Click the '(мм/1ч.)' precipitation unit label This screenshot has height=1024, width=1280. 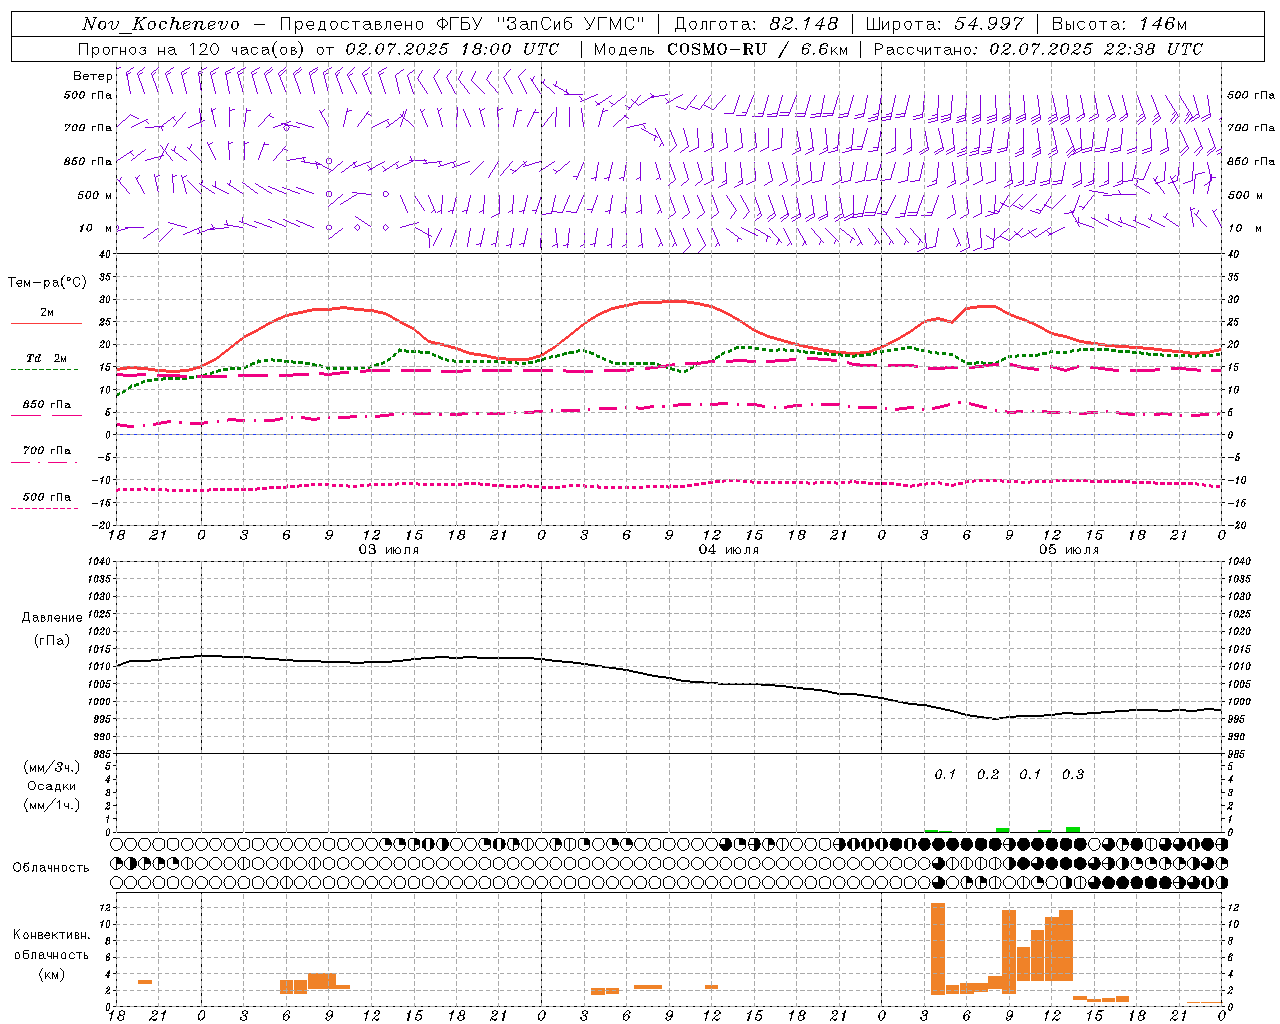pos(52,805)
